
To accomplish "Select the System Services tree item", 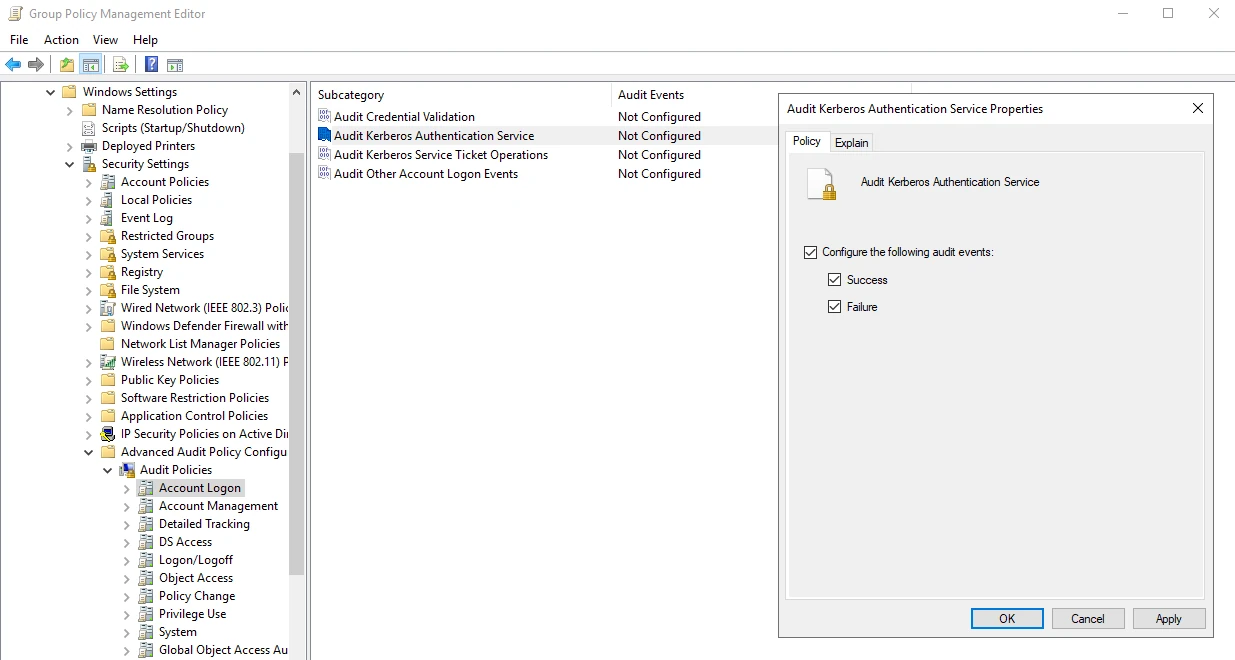I will point(162,254).
